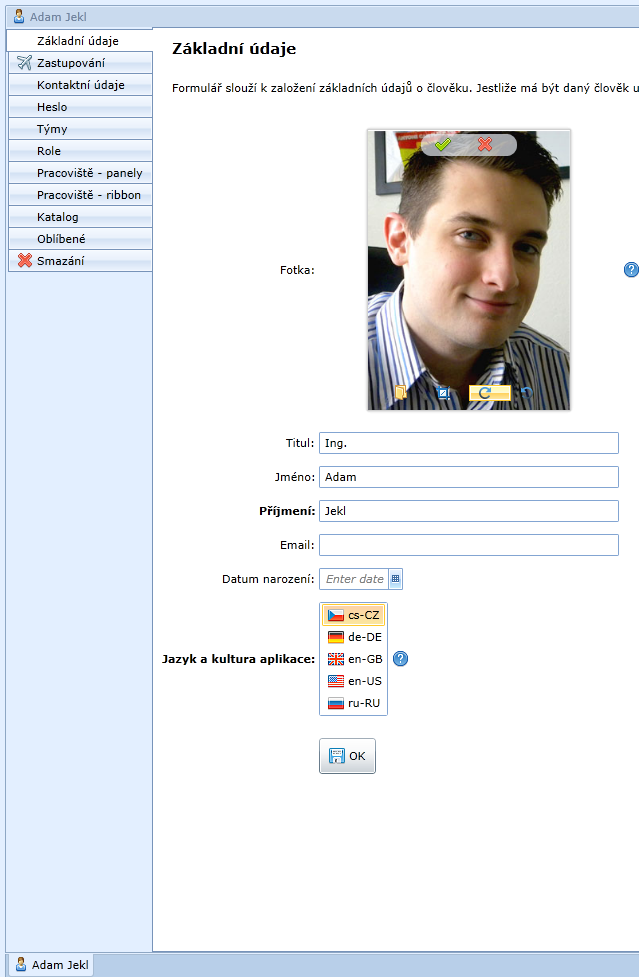Click into the Email input field
The height and width of the screenshot is (977, 639).
coord(468,545)
